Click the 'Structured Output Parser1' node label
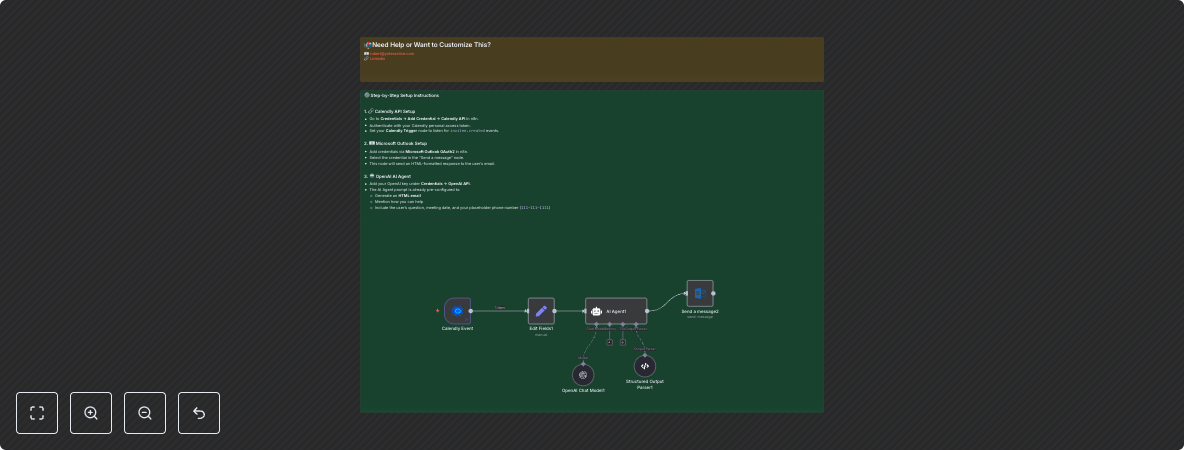Viewport: 1184px width, 450px height. [x=645, y=384]
